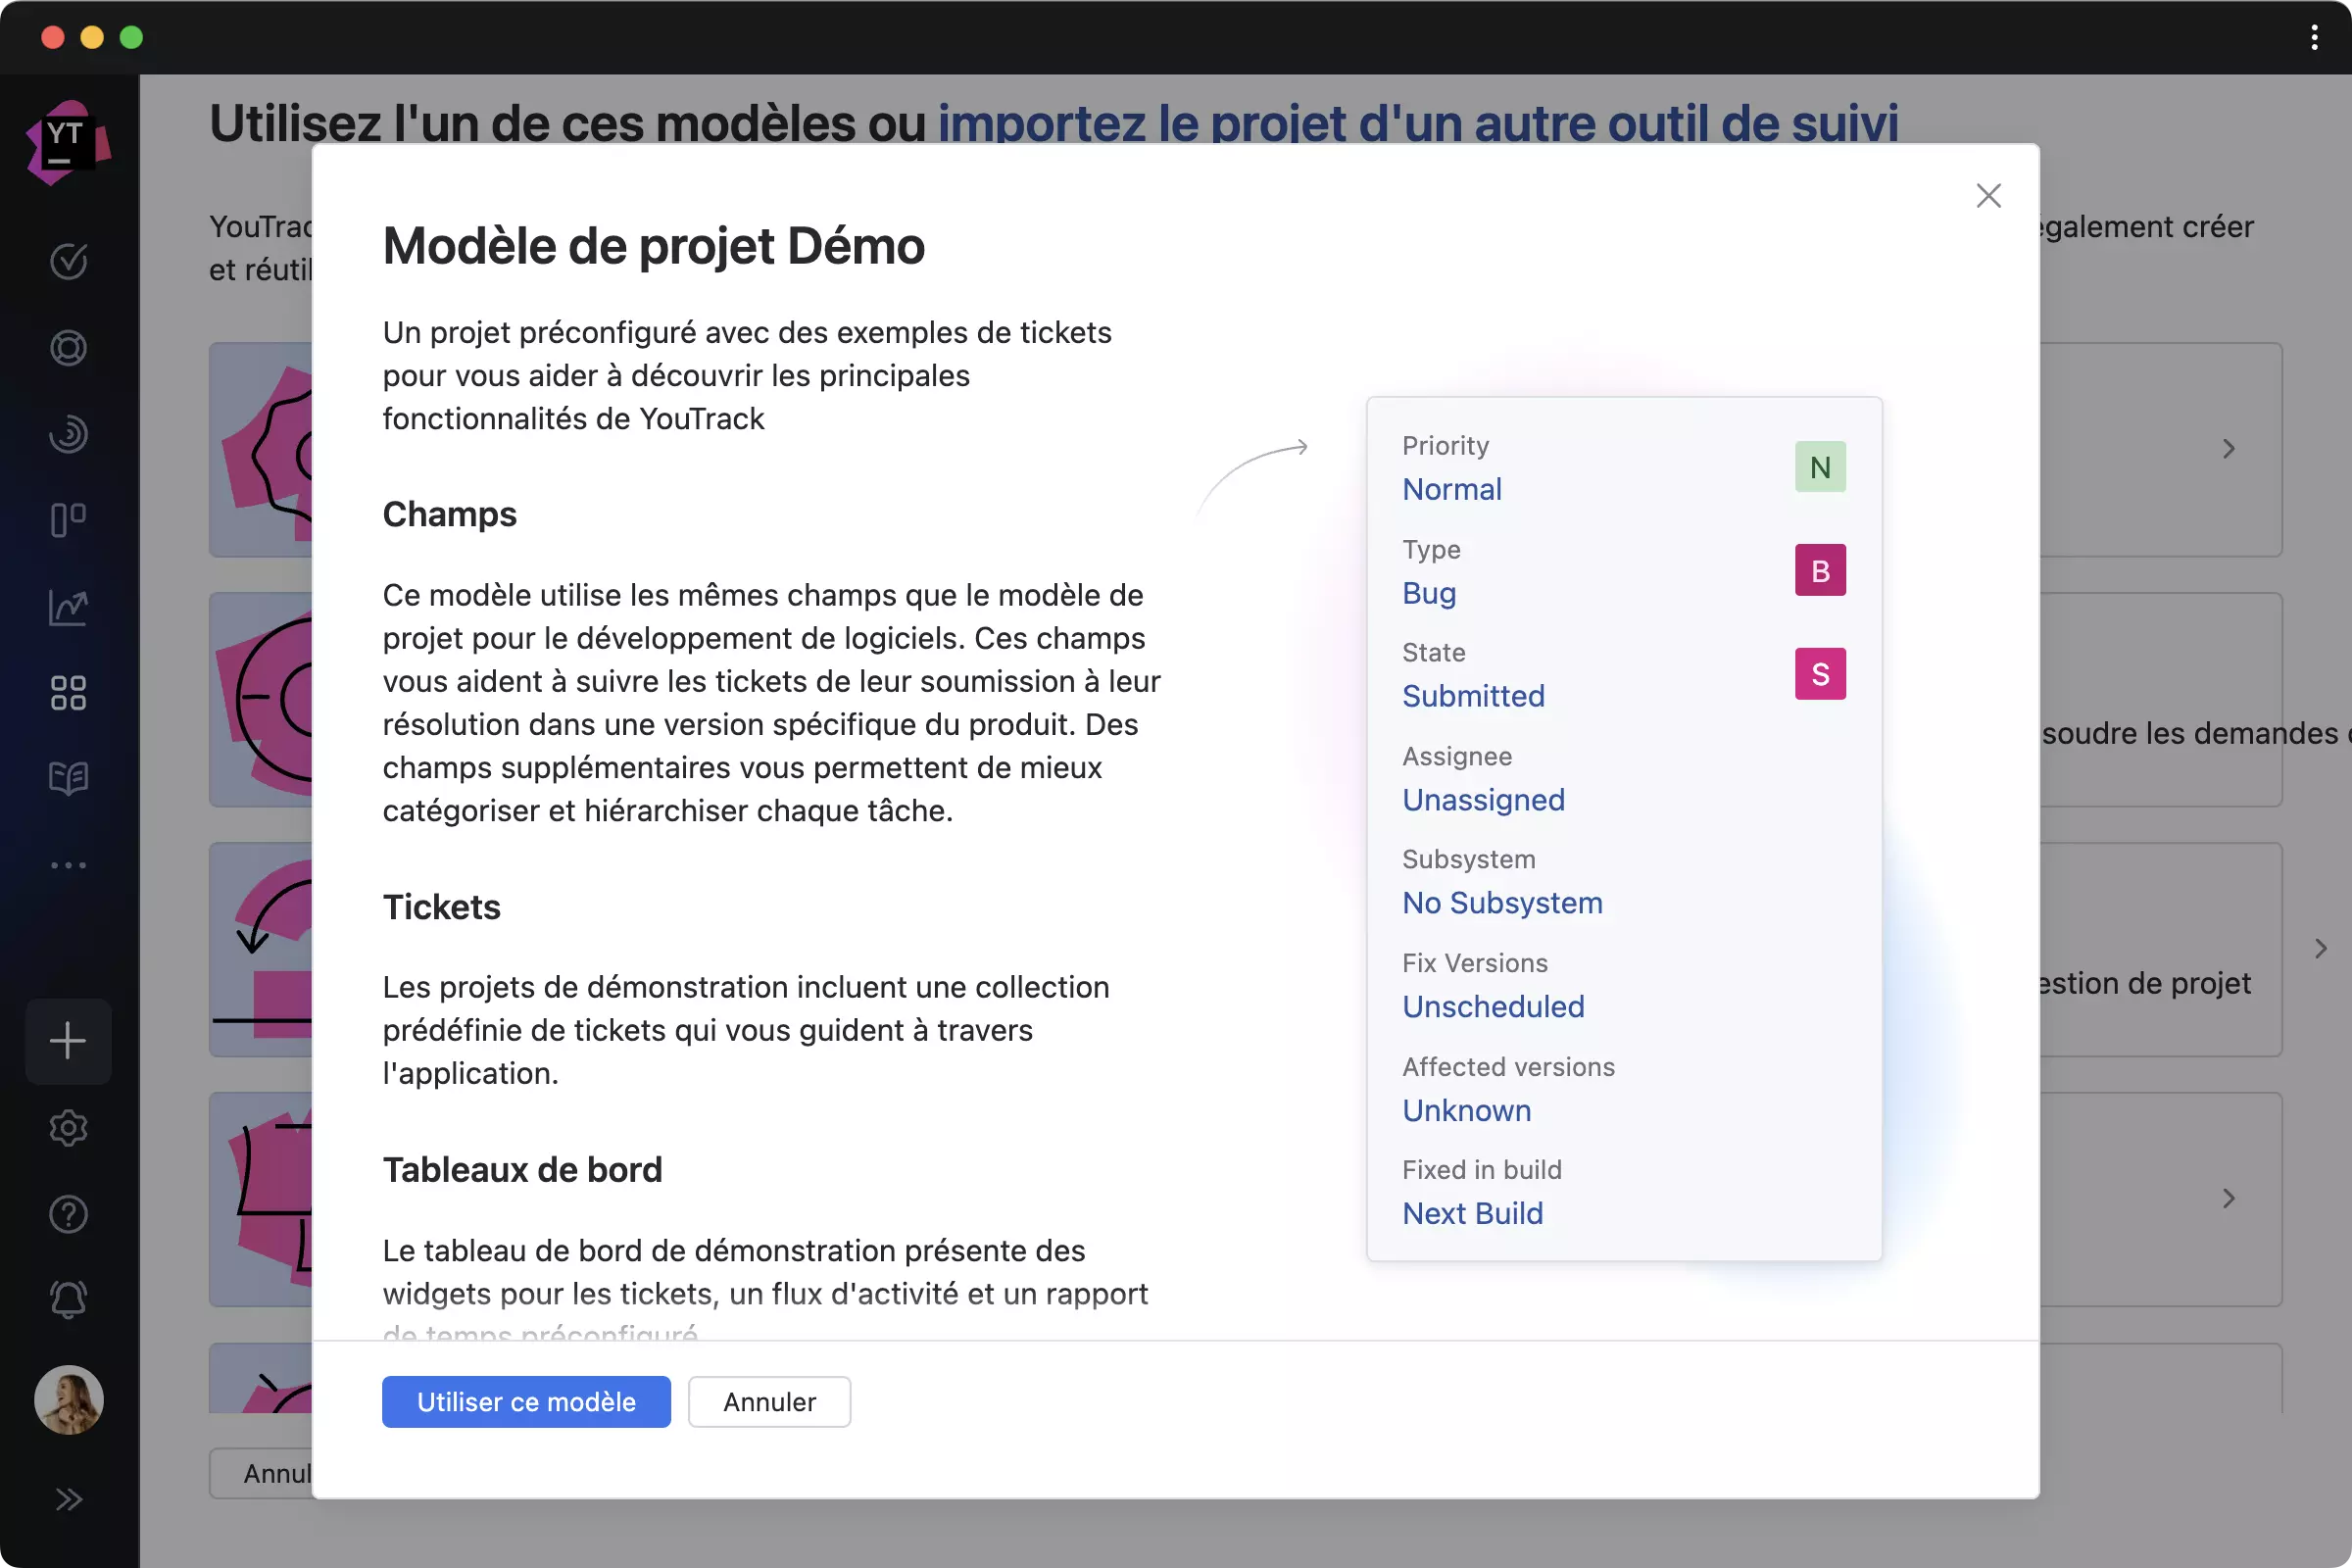Click the 'Annuler' cancel button
The width and height of the screenshot is (2352, 1568).
point(770,1400)
